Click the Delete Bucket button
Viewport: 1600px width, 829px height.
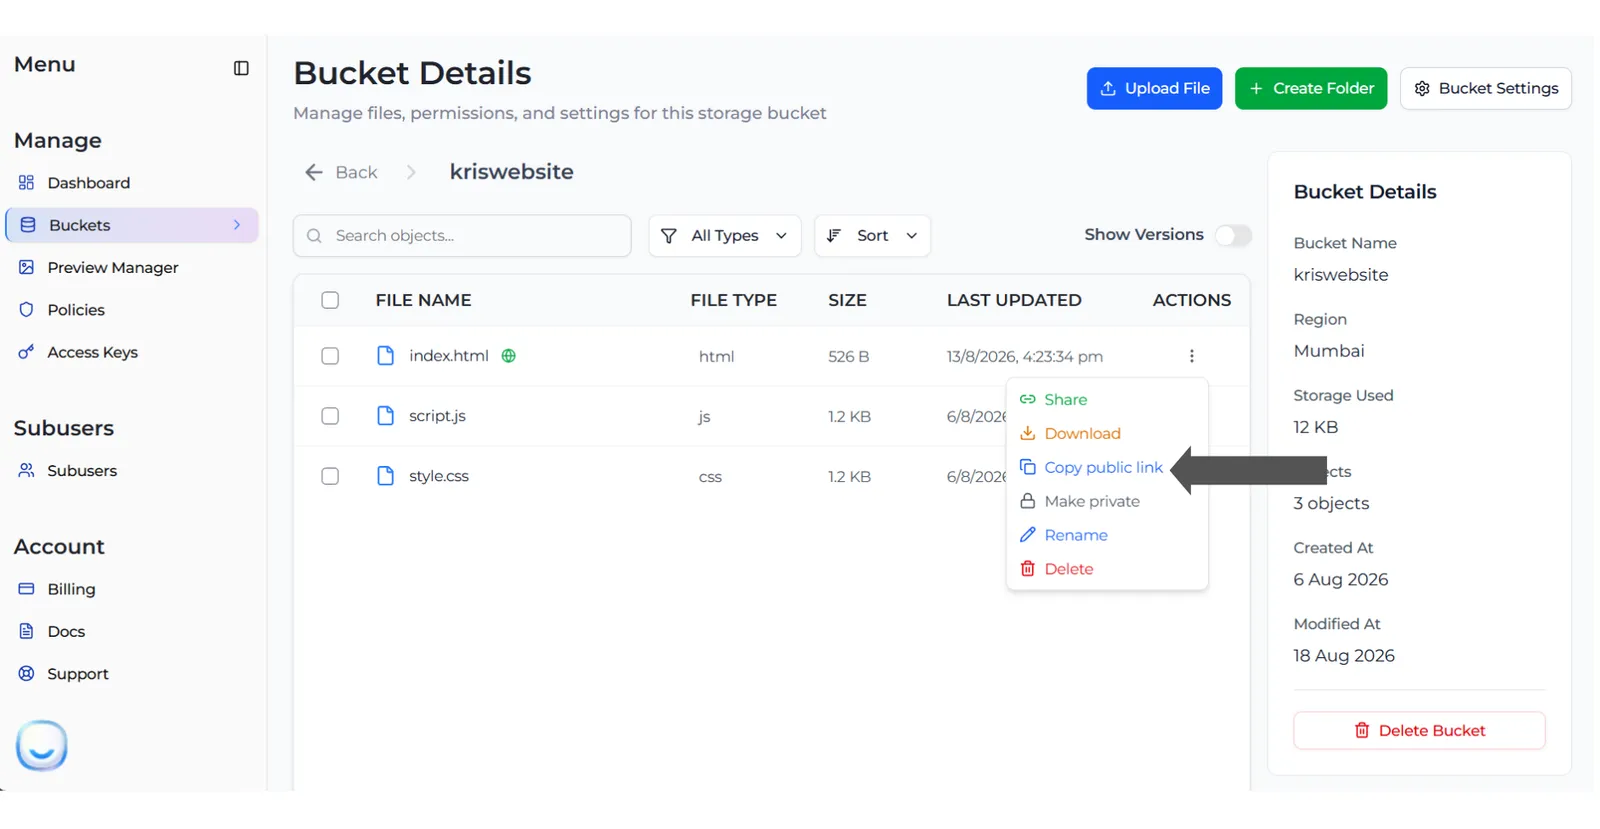1419,730
